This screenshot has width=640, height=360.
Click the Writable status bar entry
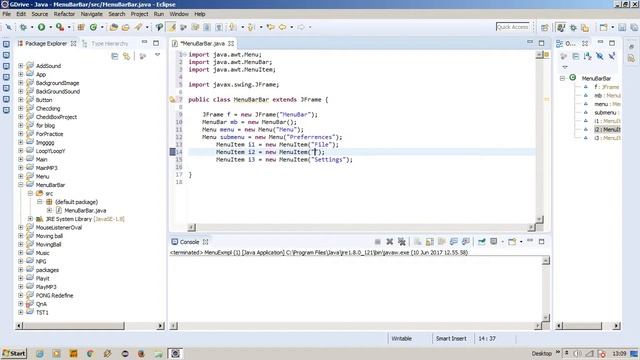click(x=401, y=338)
